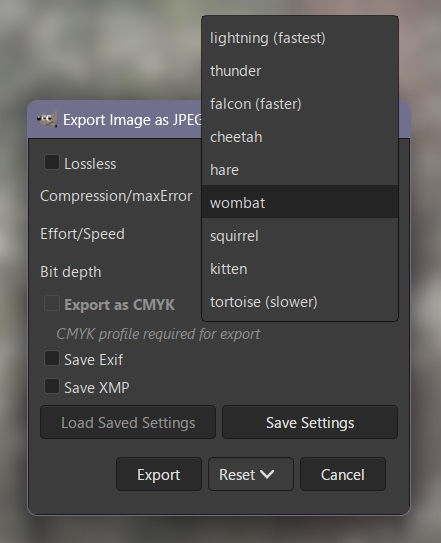Screen dimensions: 441x543
Task: Click the Save Settings button
Action: click(x=310, y=422)
